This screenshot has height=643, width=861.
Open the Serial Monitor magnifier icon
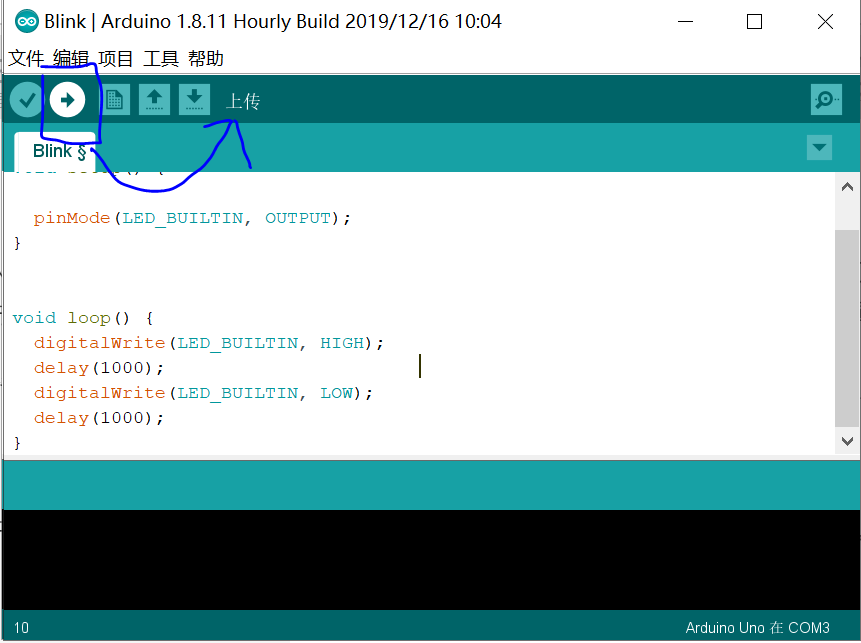click(x=826, y=100)
